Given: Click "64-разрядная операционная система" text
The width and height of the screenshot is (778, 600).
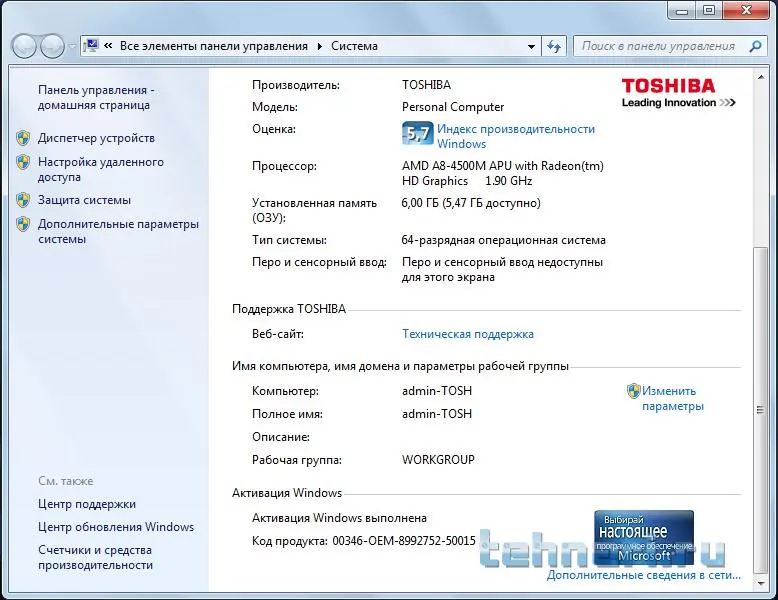Looking at the screenshot, I should [x=504, y=240].
